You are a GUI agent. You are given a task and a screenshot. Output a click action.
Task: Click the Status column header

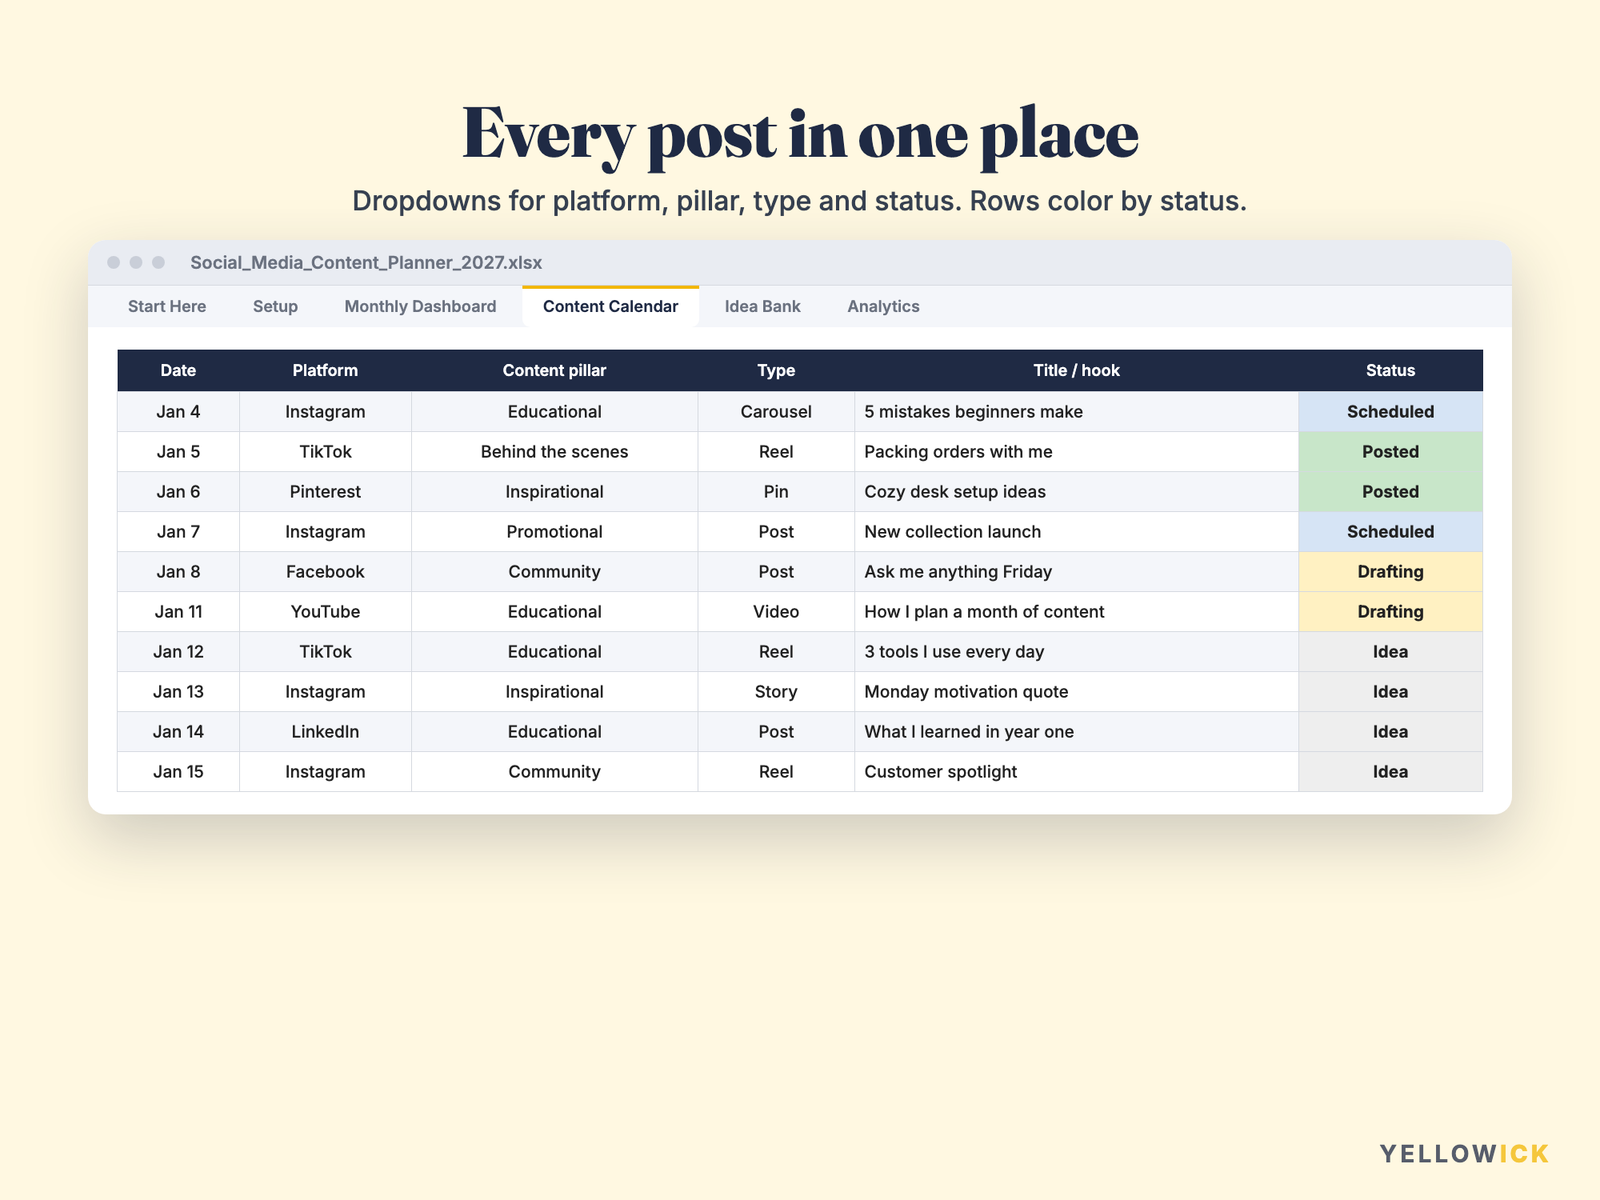pos(1390,370)
